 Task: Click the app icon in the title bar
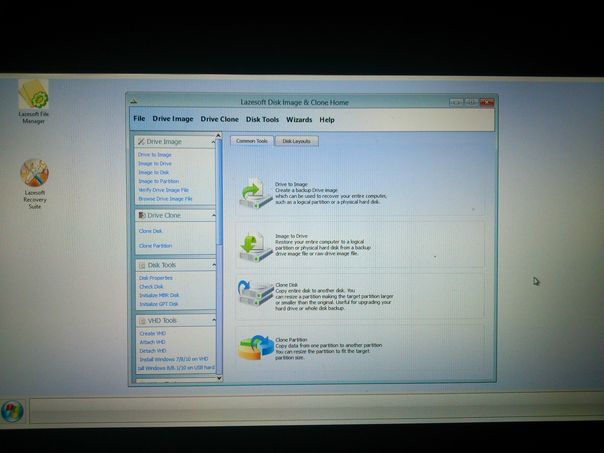pyautogui.click(x=133, y=101)
